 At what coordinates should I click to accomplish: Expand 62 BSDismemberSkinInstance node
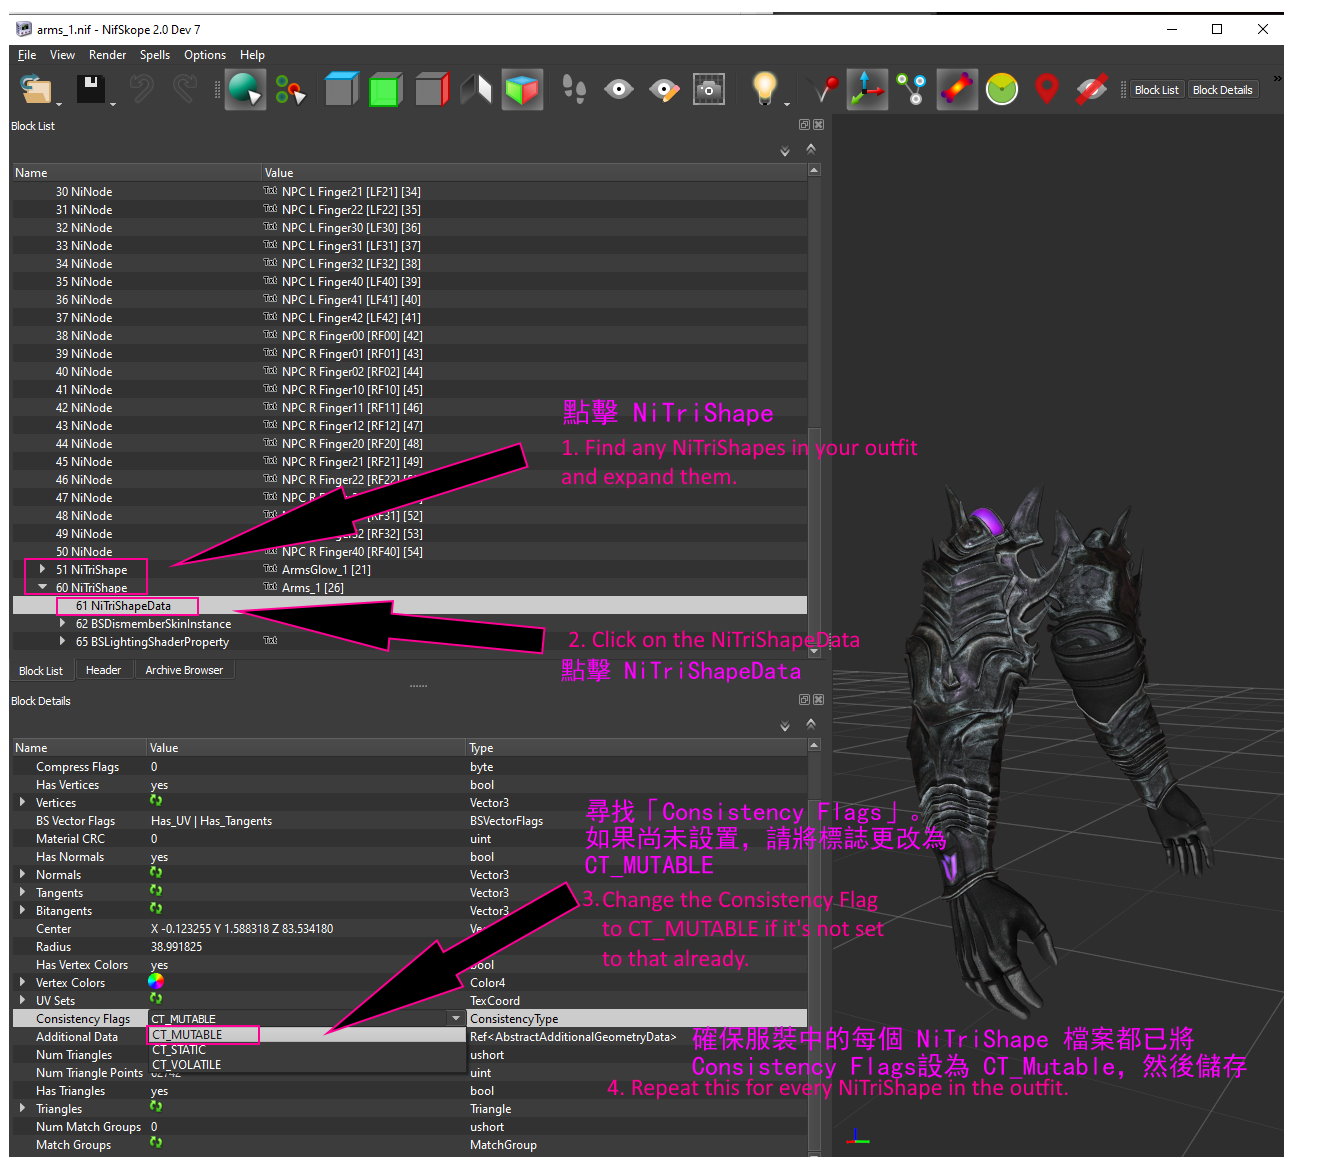coord(62,623)
